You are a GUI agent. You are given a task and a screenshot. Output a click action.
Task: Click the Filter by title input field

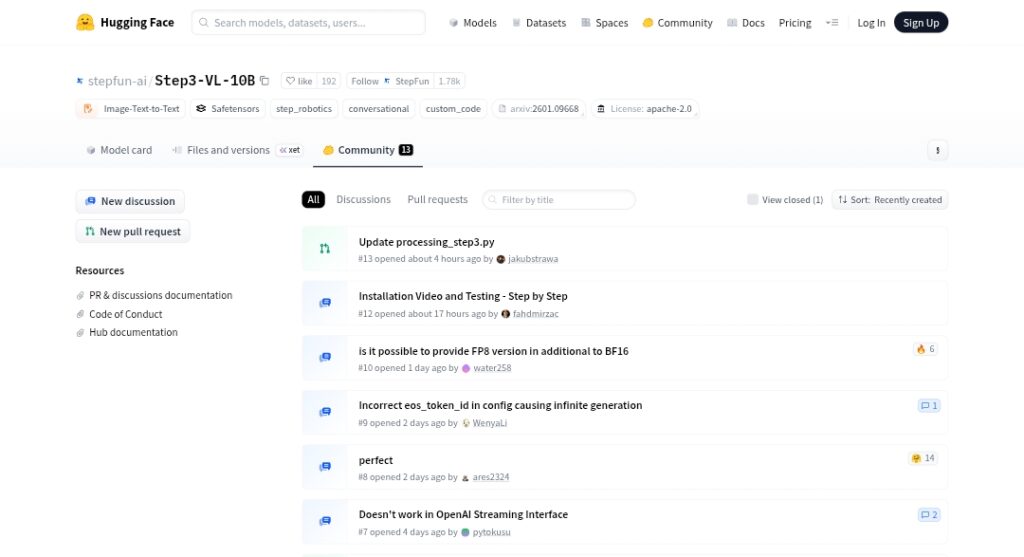565,200
